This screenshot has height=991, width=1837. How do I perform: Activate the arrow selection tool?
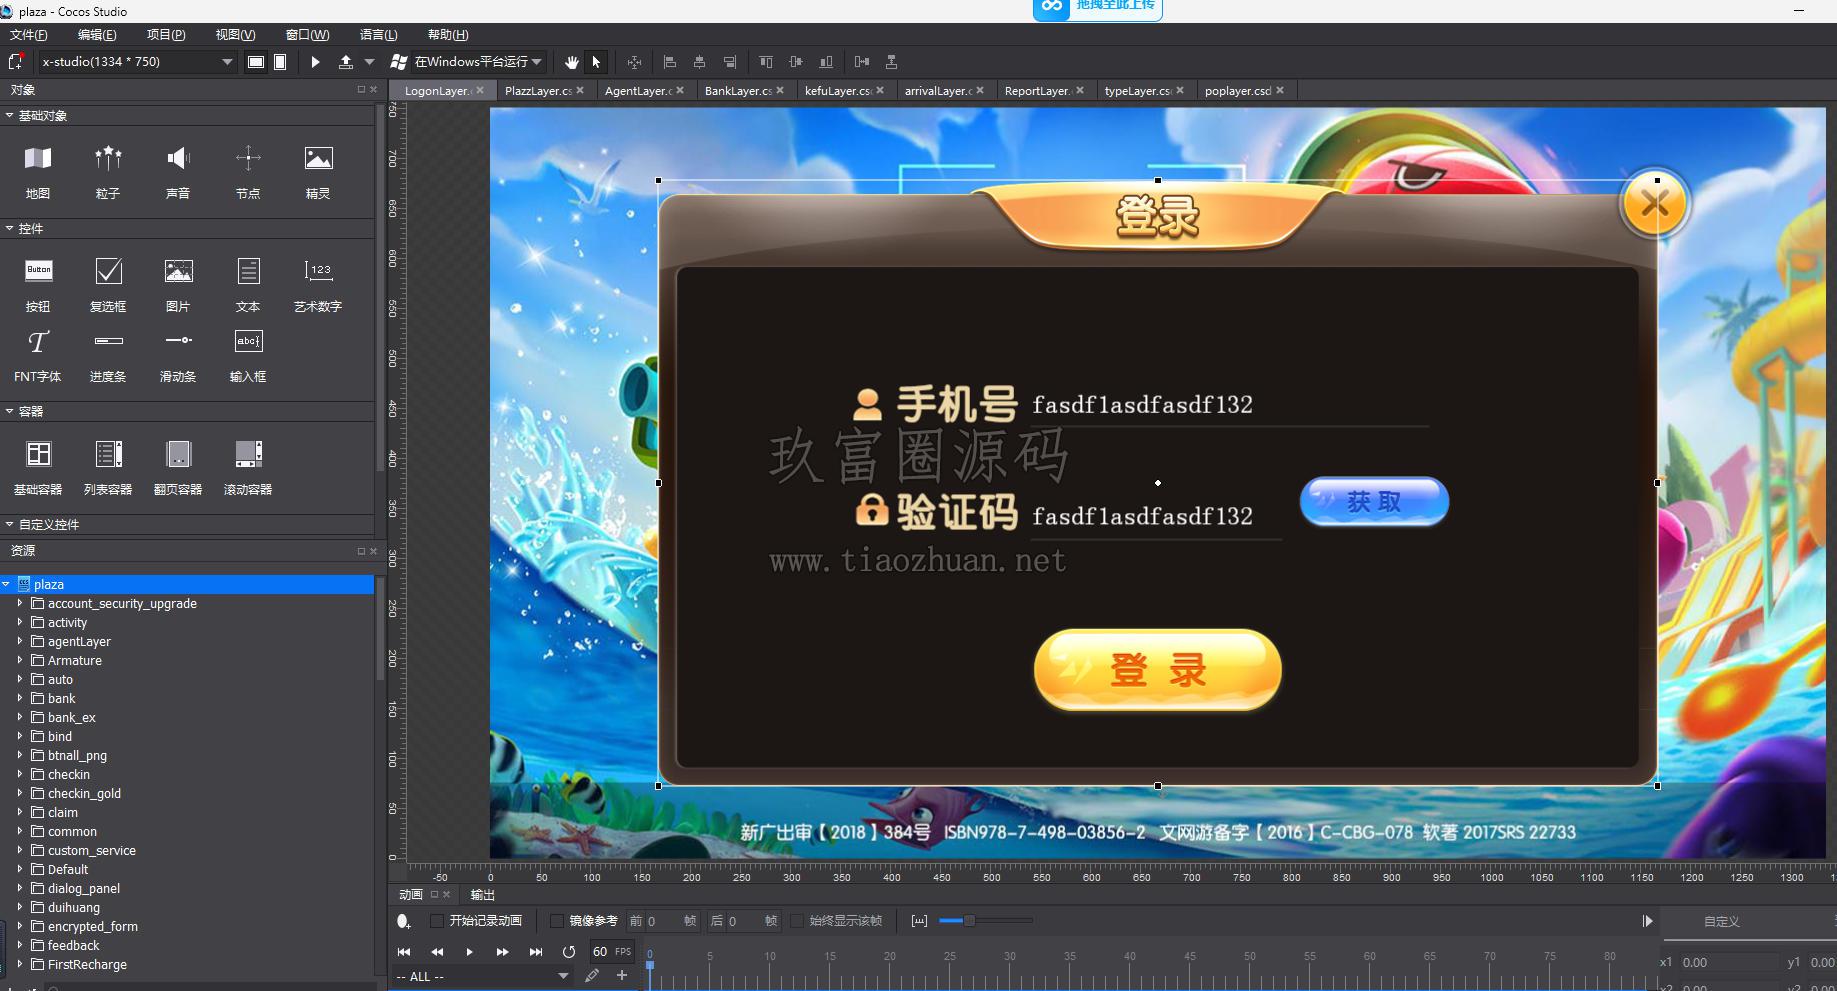click(x=596, y=62)
